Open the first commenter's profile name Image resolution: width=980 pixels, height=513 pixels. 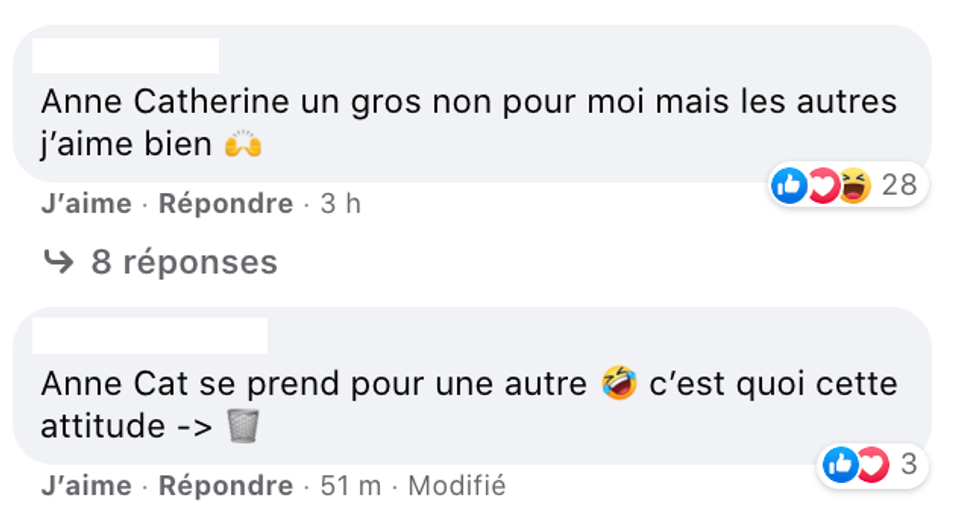tap(125, 56)
